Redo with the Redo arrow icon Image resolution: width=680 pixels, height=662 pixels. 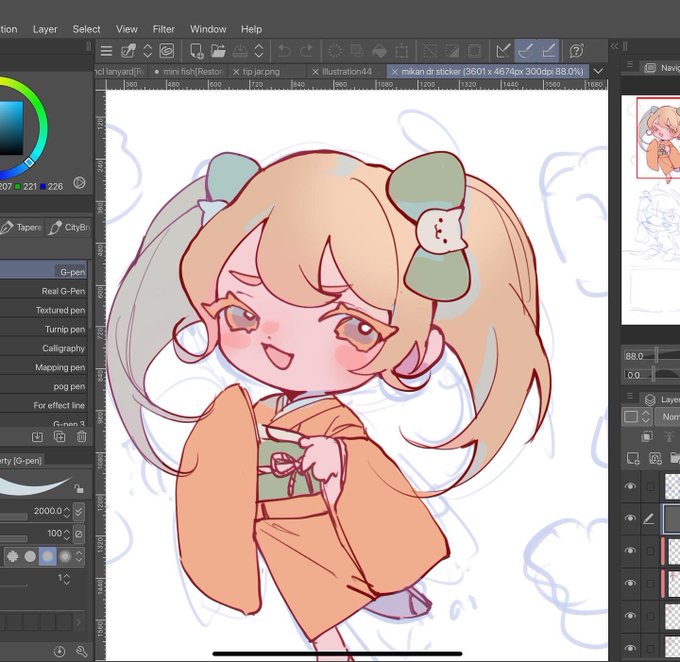tap(307, 51)
